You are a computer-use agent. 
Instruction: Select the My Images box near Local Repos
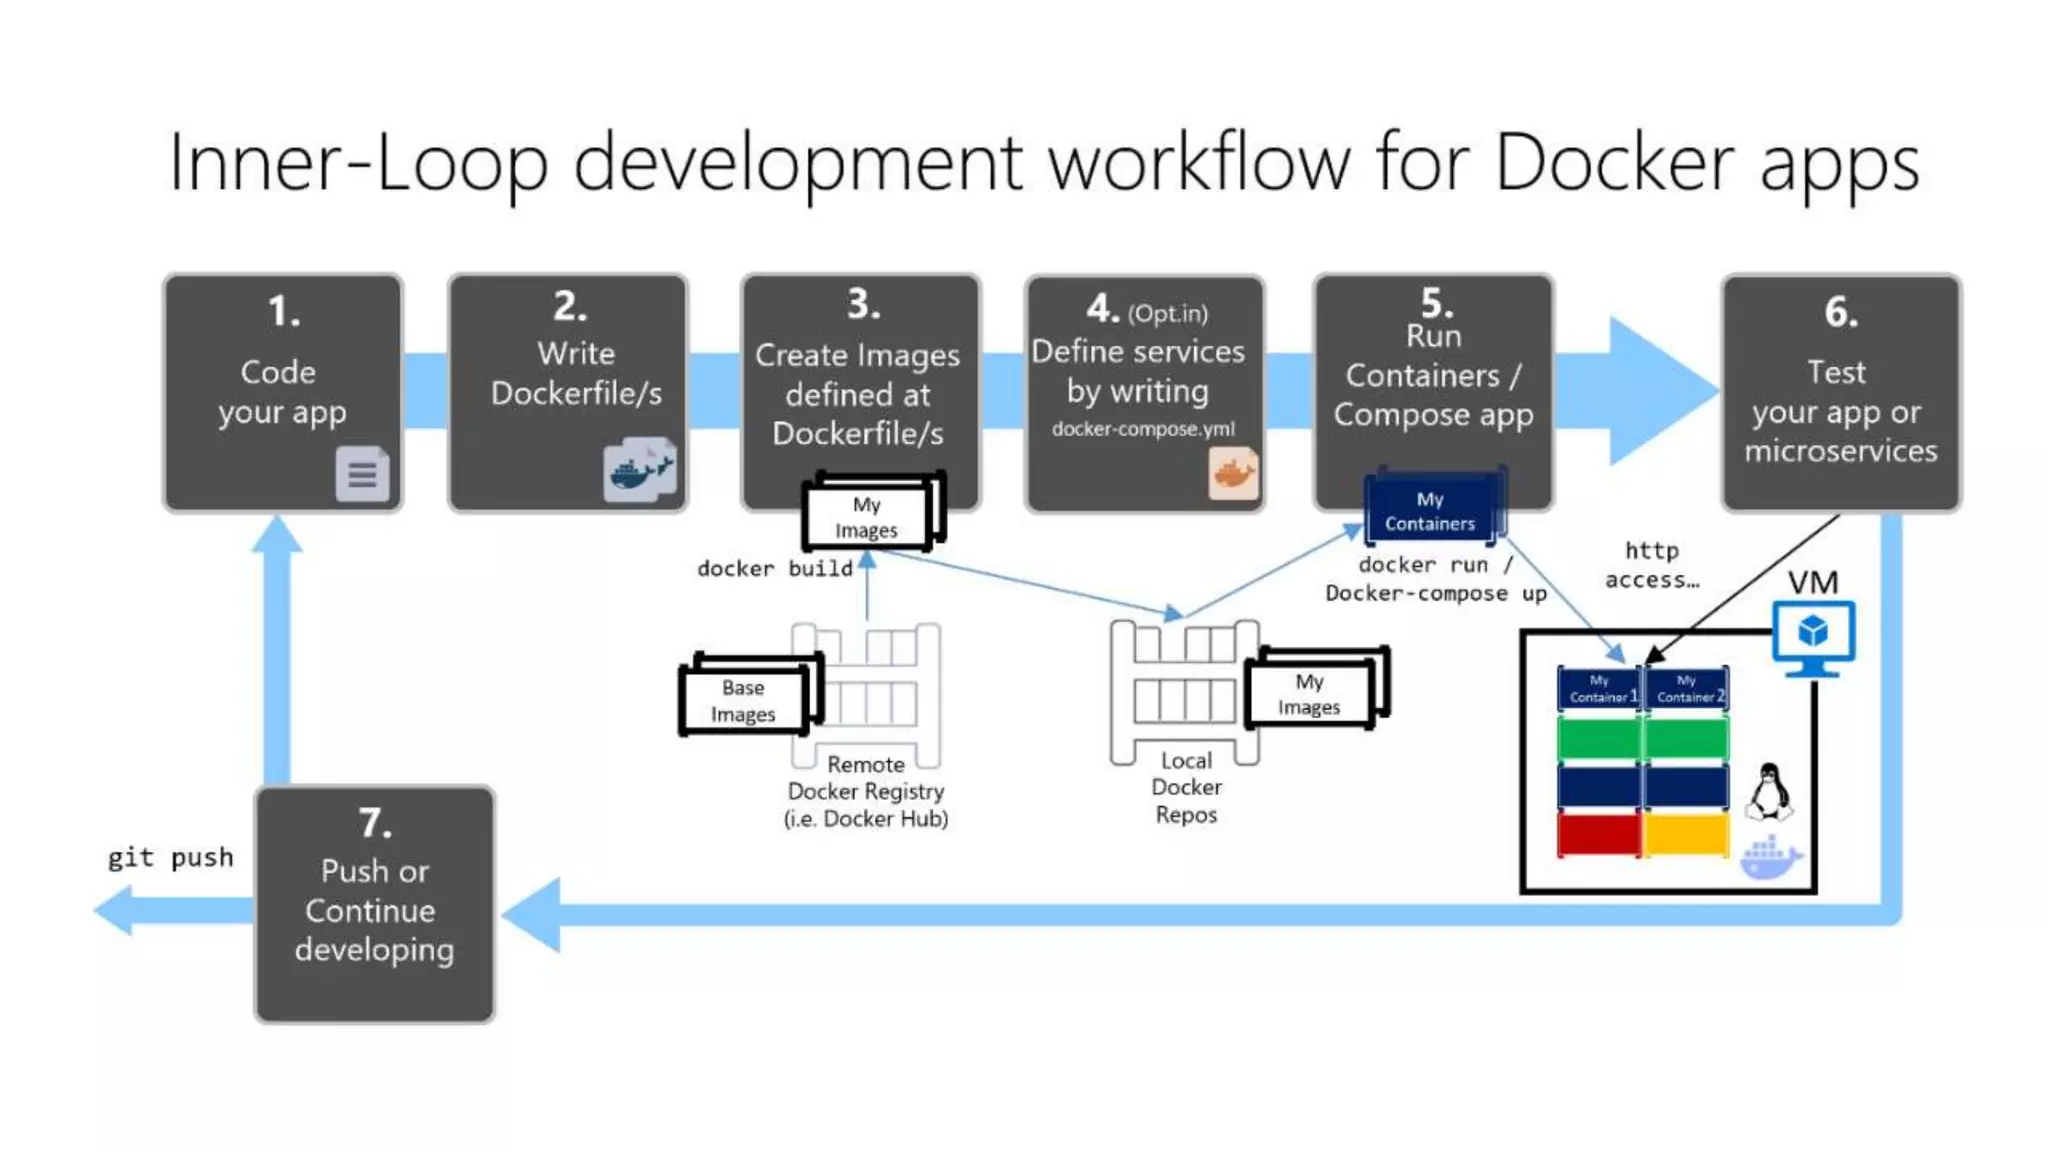1310,694
